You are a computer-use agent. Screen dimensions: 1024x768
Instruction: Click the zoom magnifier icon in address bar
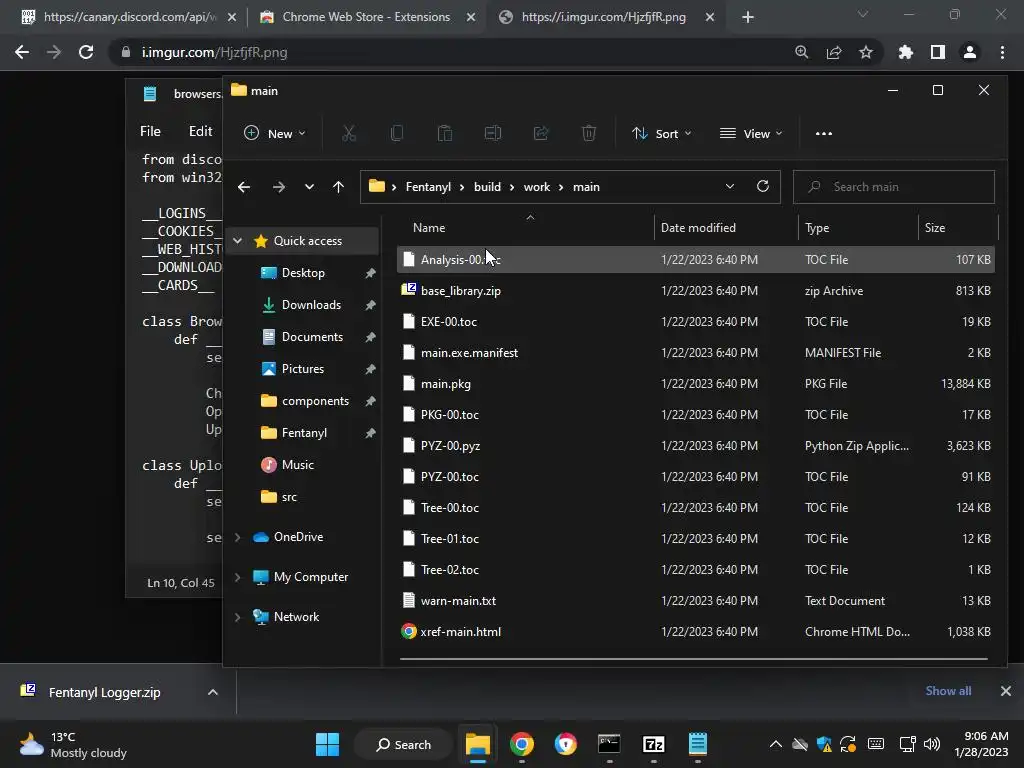click(802, 52)
